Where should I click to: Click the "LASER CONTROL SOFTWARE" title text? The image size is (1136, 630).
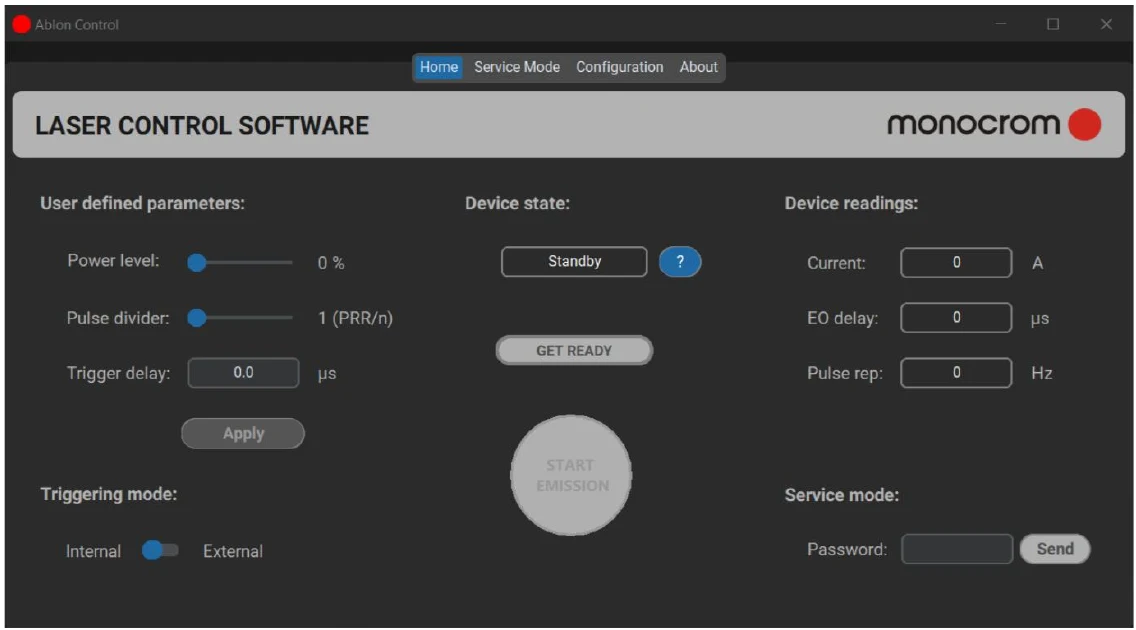[202, 125]
